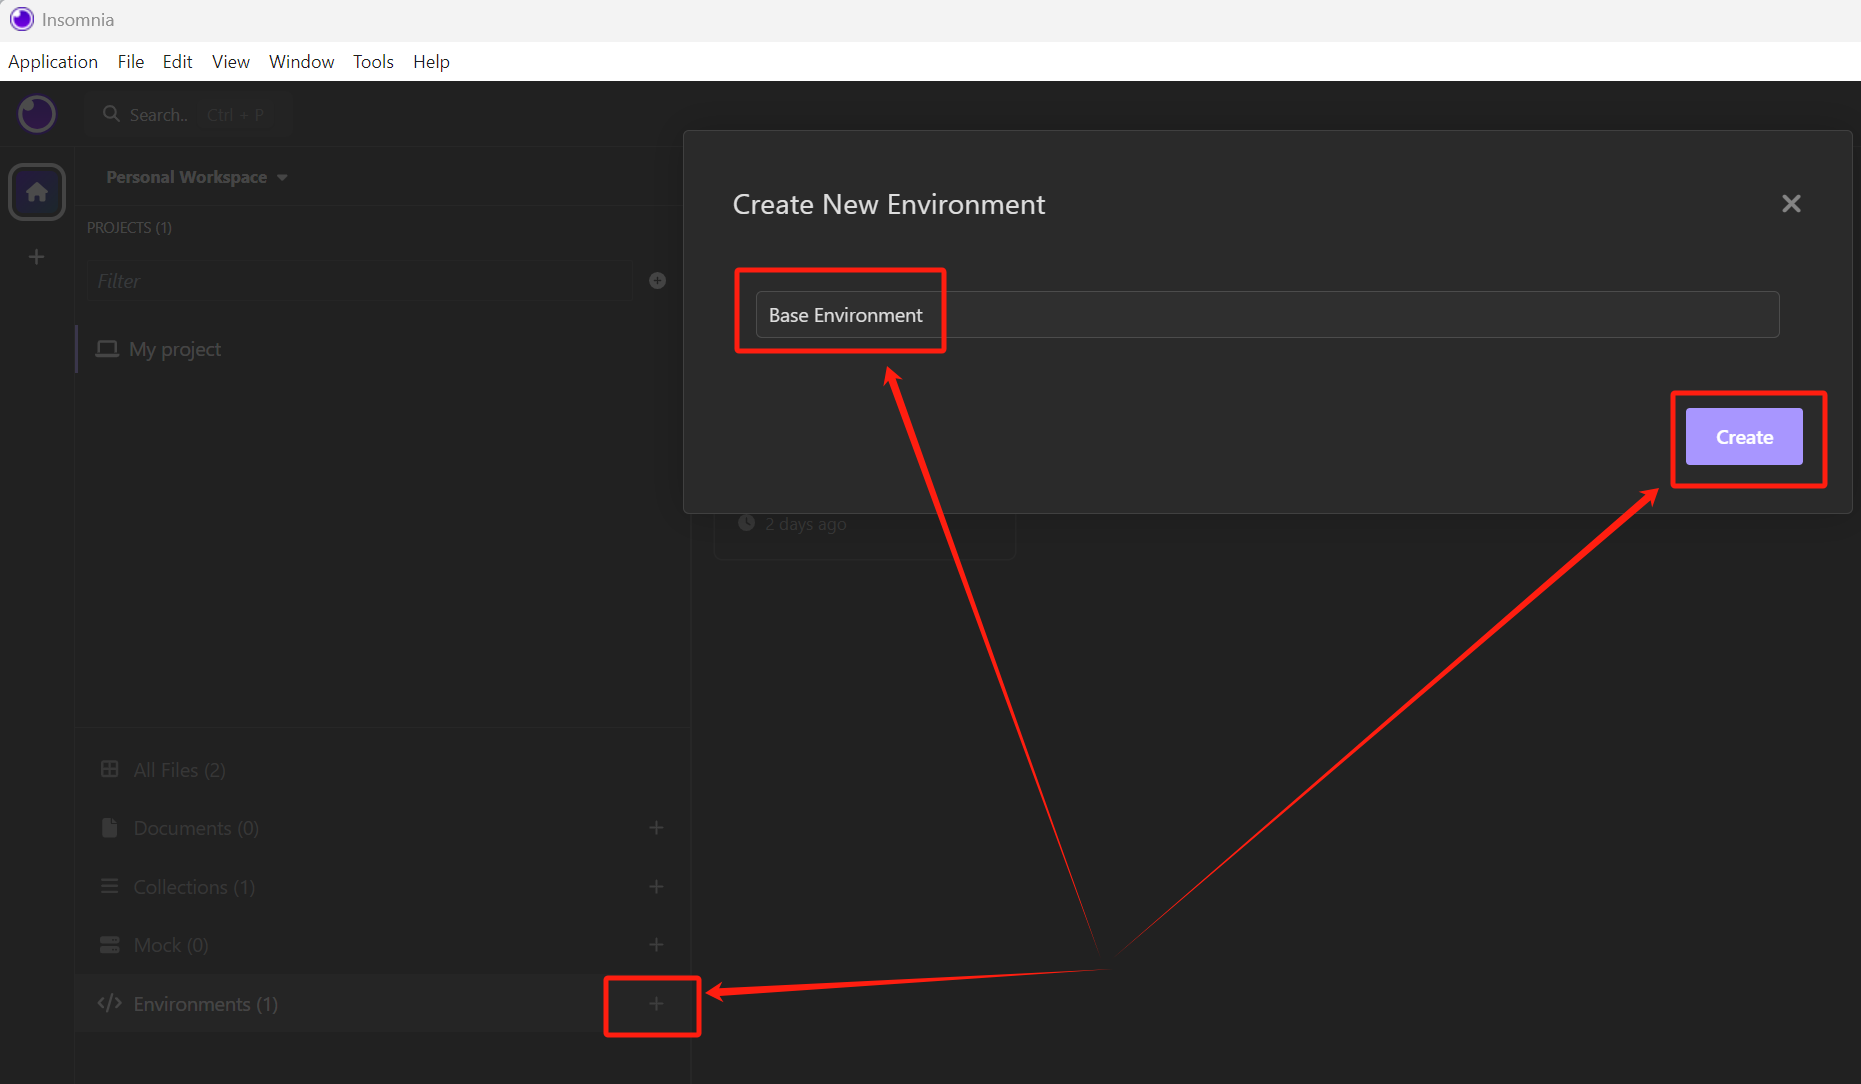Select My project in the projects list

(382, 349)
